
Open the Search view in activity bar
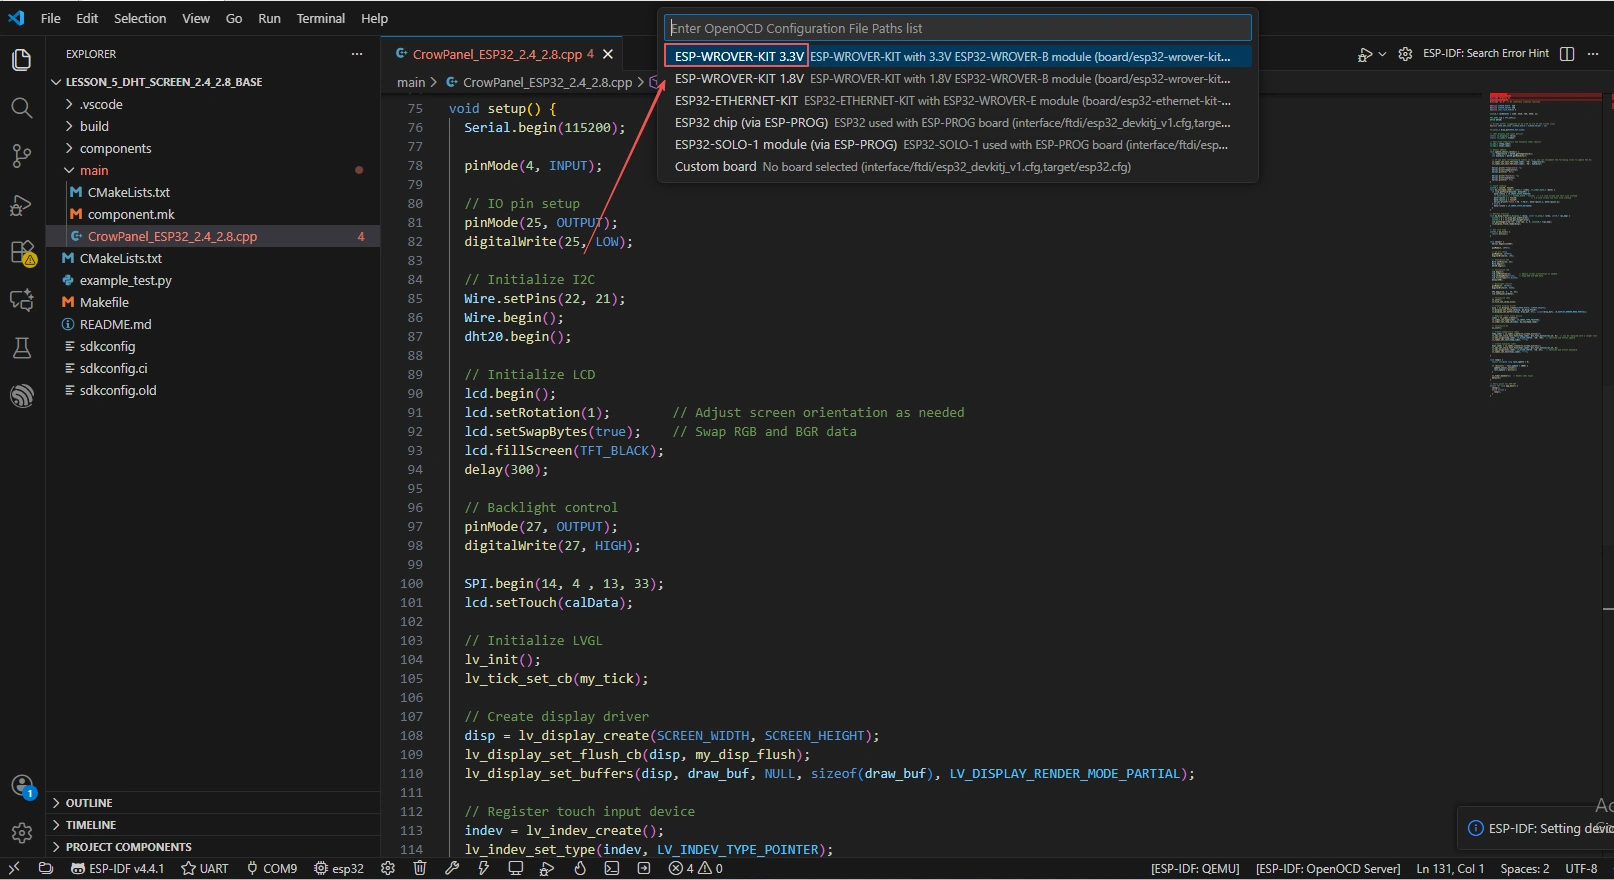(21, 108)
